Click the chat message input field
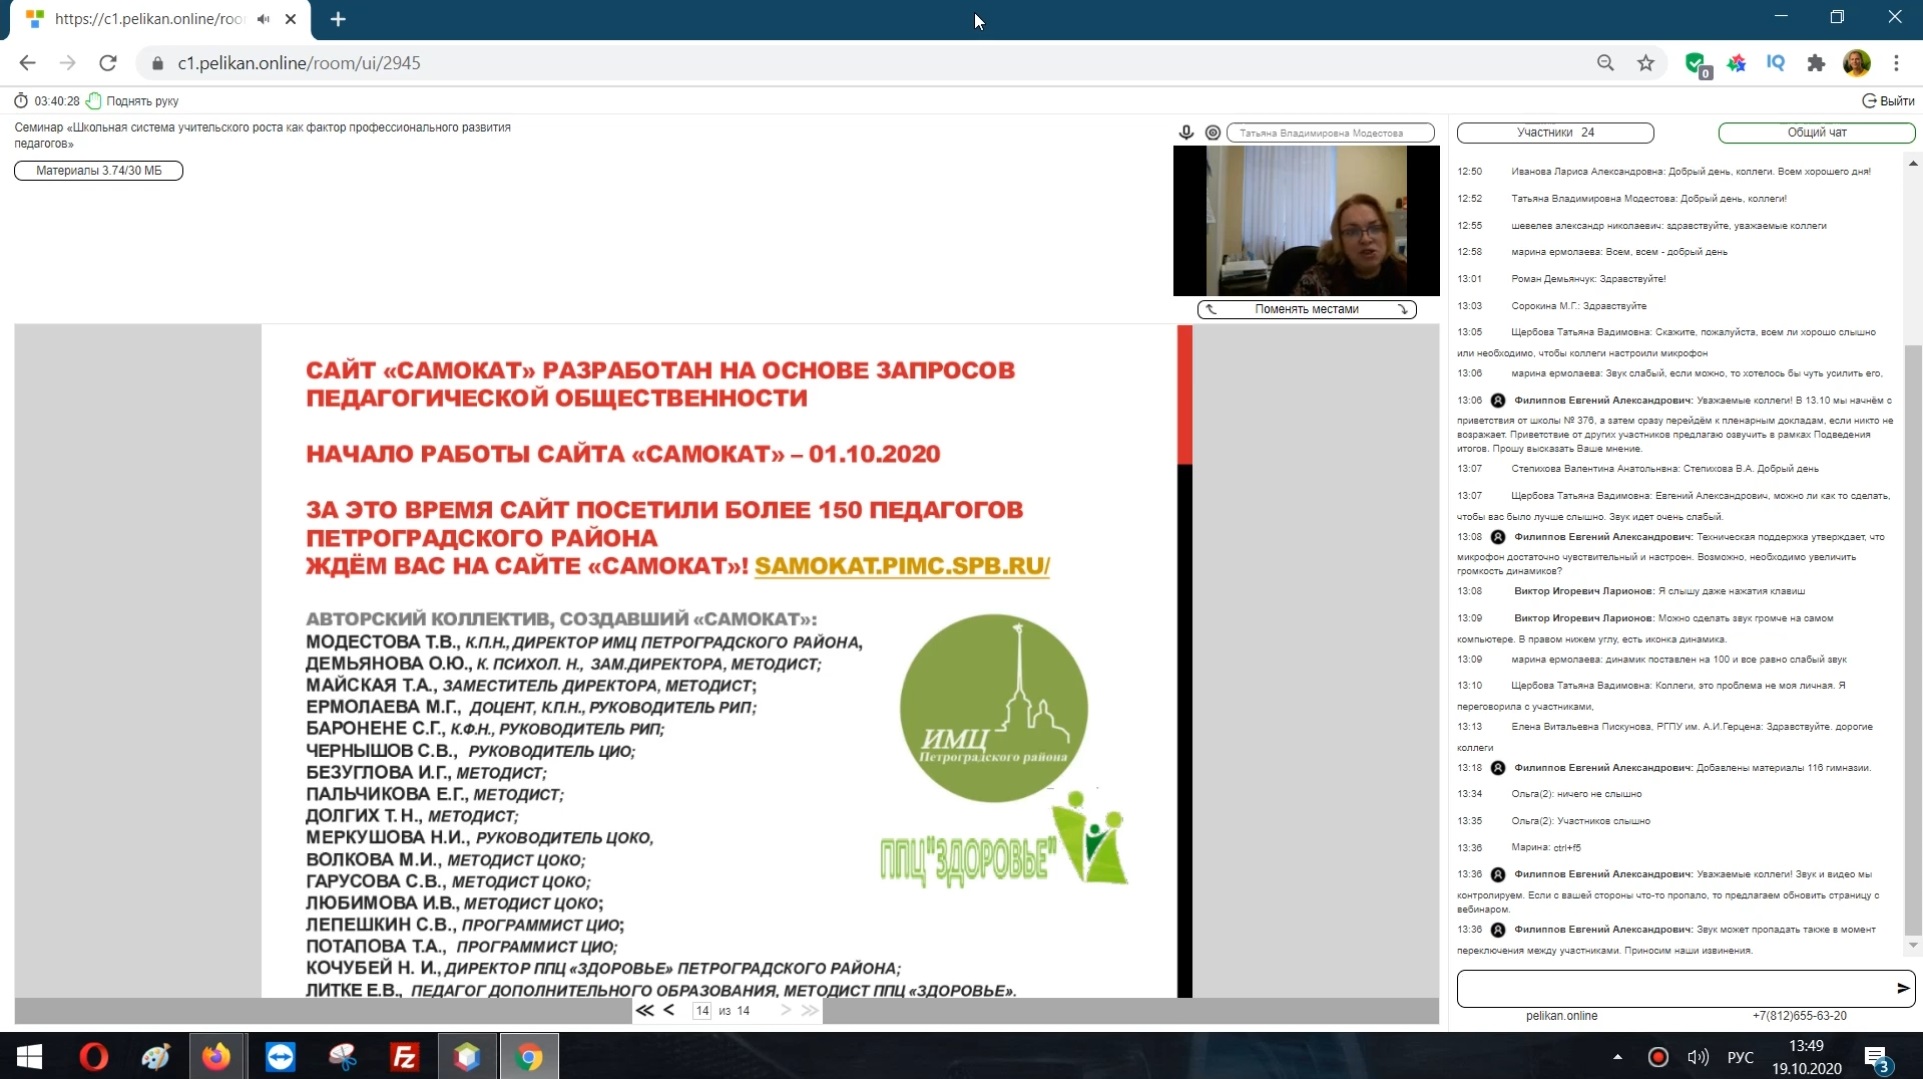This screenshot has width=1923, height=1079. pyautogui.click(x=1675, y=988)
